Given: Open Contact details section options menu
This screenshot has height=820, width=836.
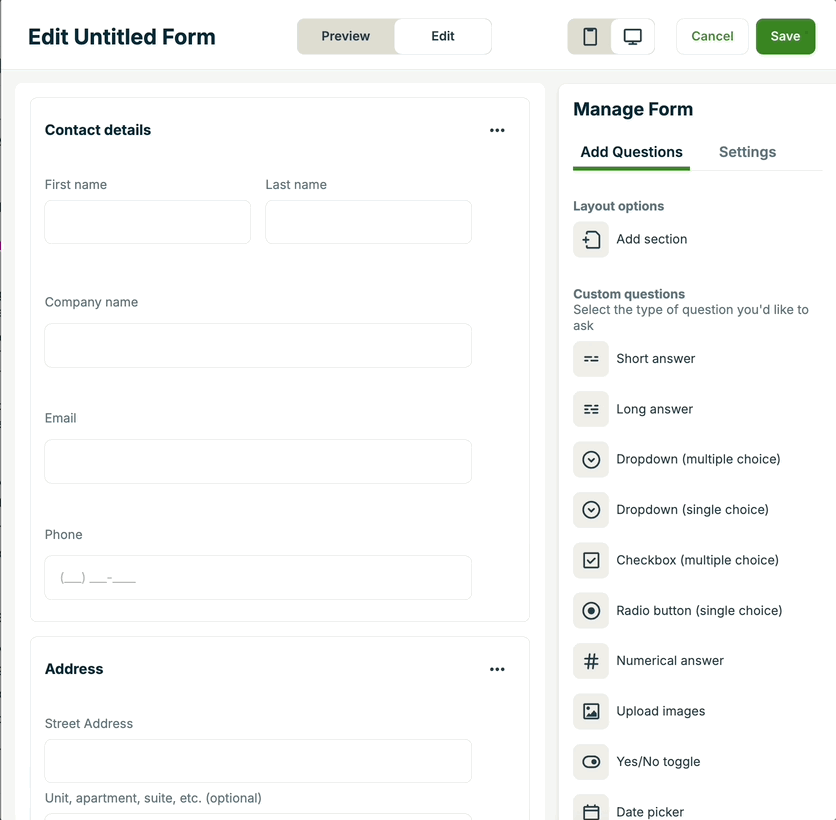Looking at the screenshot, I should coord(497,130).
